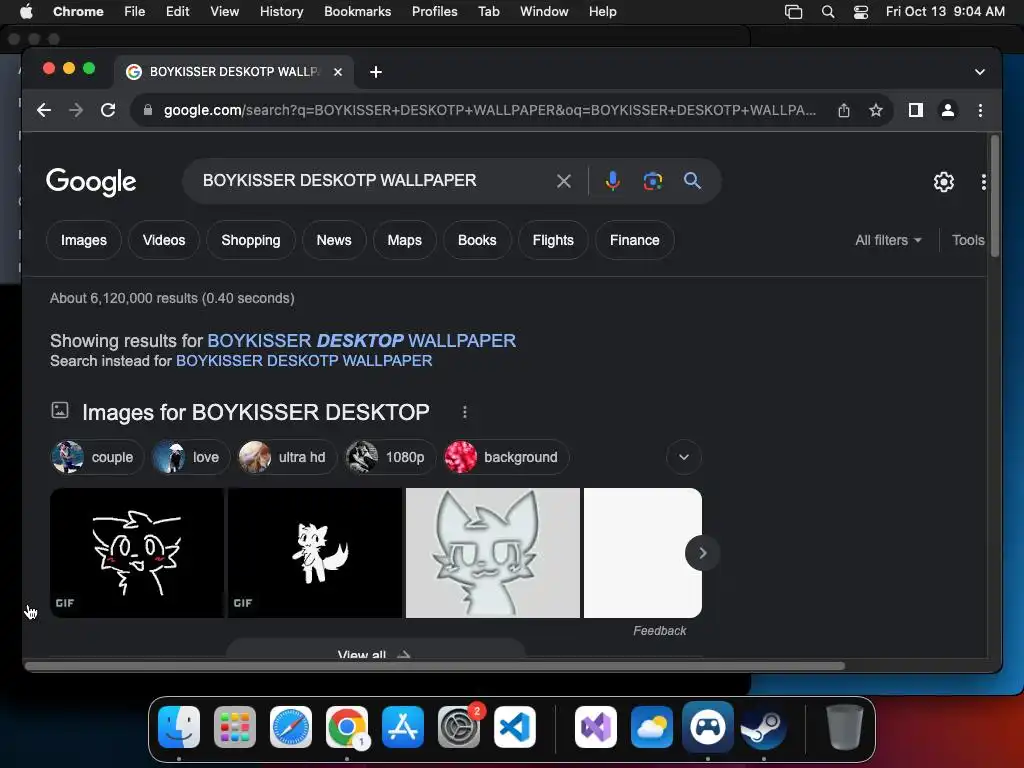The image size is (1024, 768).
Task: Open App Store from the Dock
Action: click(403, 727)
